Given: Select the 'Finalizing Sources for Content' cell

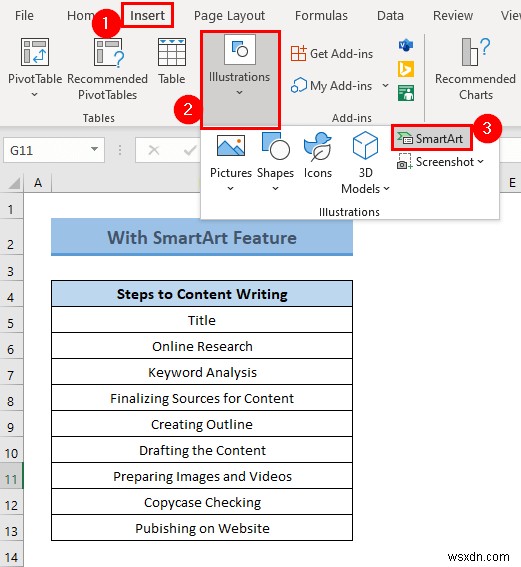Looking at the screenshot, I should point(202,398).
